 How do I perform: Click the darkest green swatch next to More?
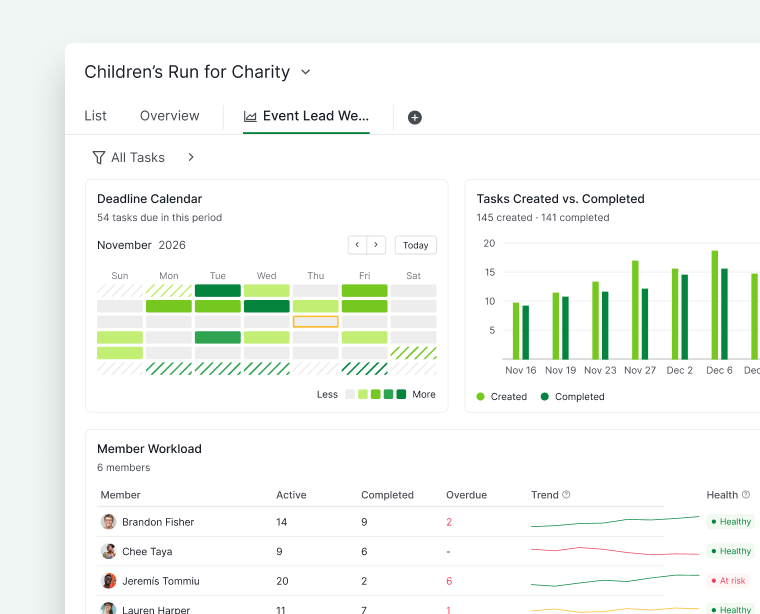(401, 394)
